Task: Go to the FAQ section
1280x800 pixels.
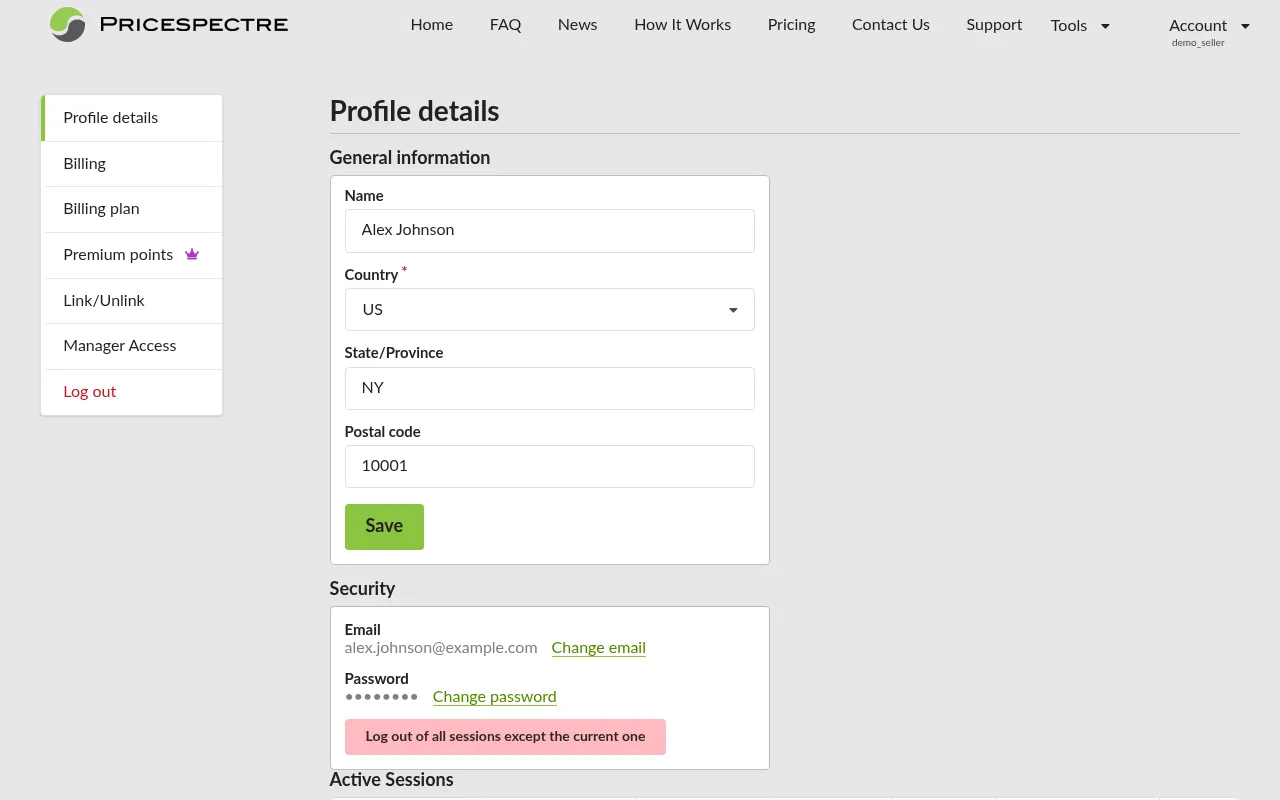Action: (505, 25)
